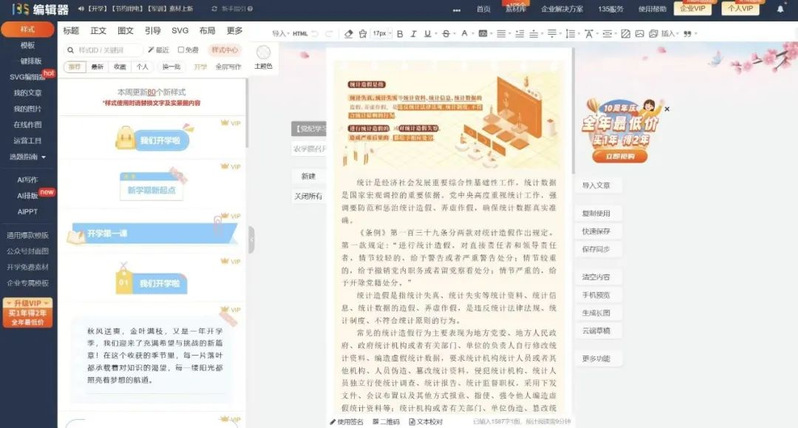798x428 pixels.
Task: Open the 模板 sidebar section
Action: 27,45
